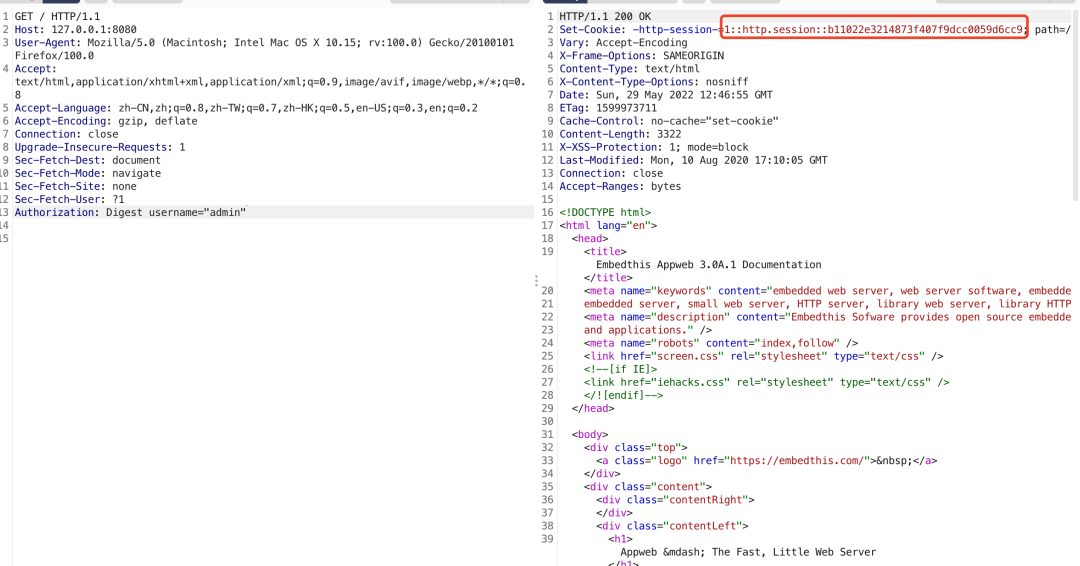
Task: Click the DOCTYPE html line in response
Action: (605, 212)
